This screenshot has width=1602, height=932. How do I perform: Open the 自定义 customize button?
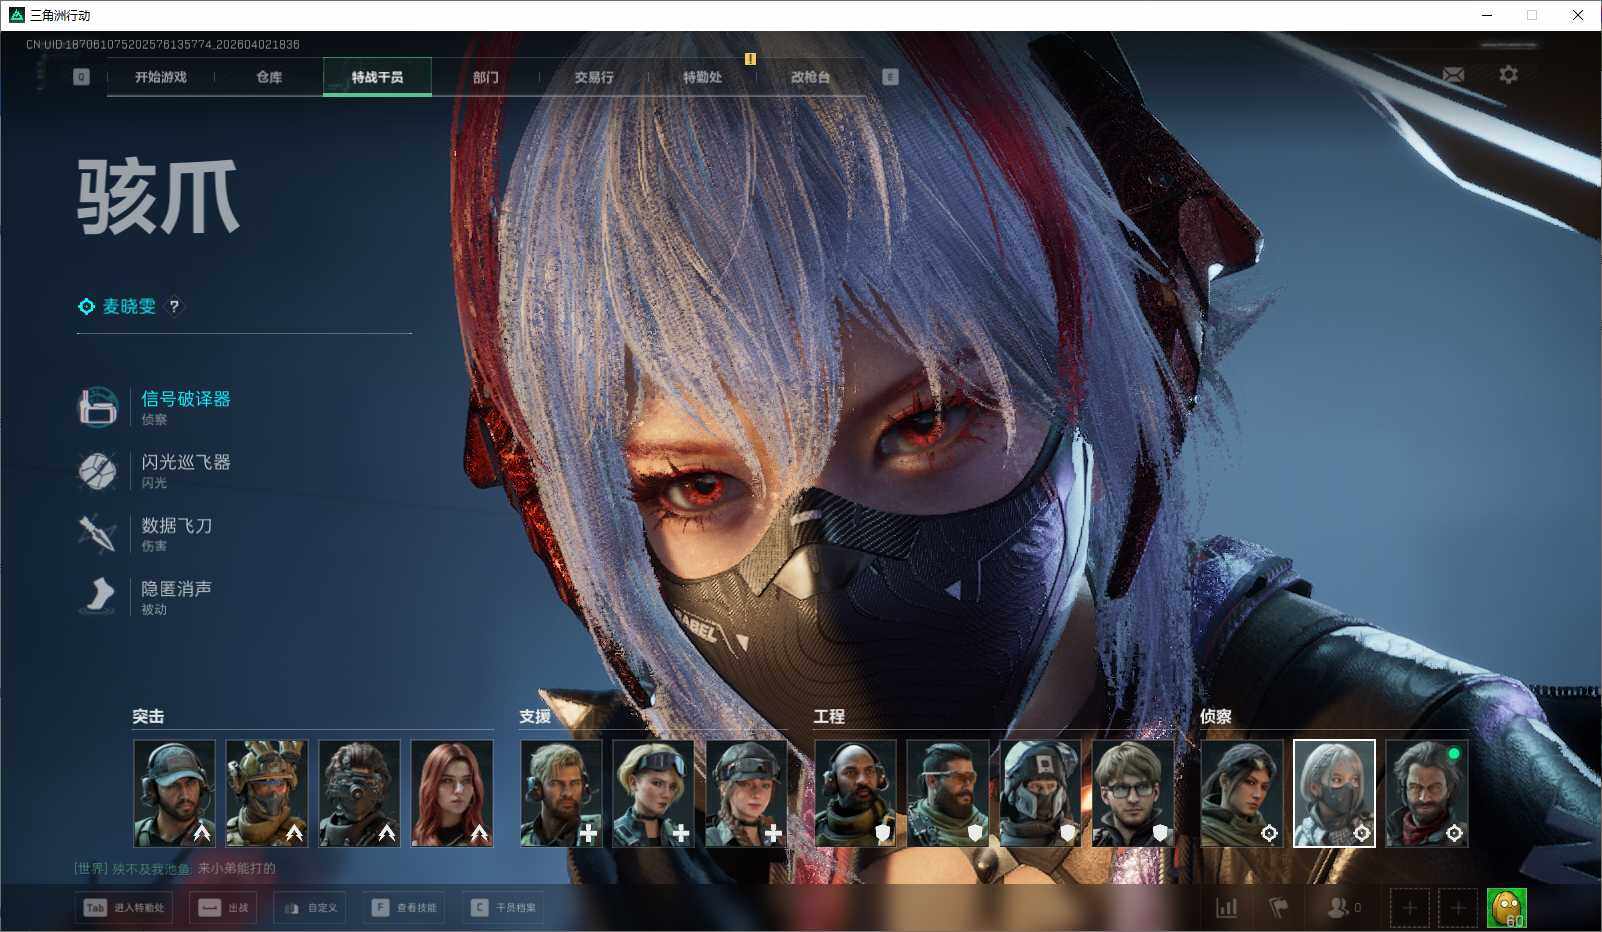310,908
